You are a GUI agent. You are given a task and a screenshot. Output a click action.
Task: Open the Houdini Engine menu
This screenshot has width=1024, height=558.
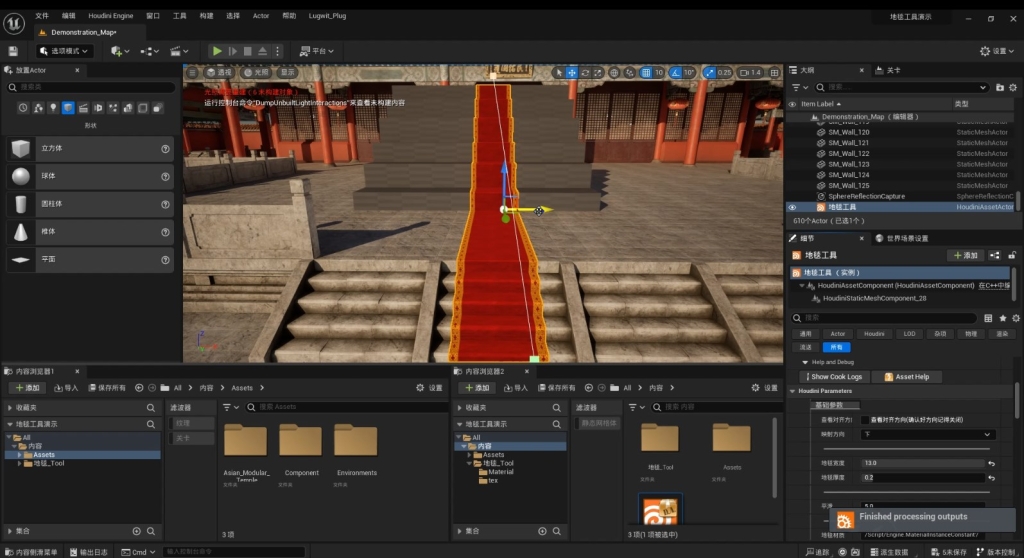coord(110,16)
